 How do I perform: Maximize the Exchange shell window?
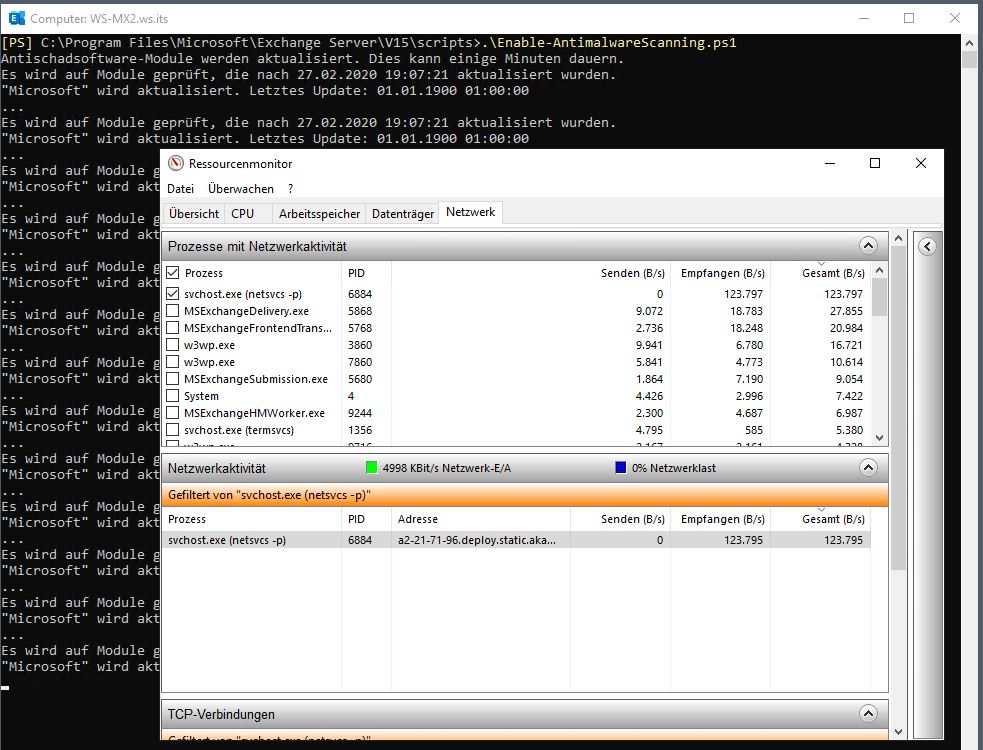coord(909,18)
